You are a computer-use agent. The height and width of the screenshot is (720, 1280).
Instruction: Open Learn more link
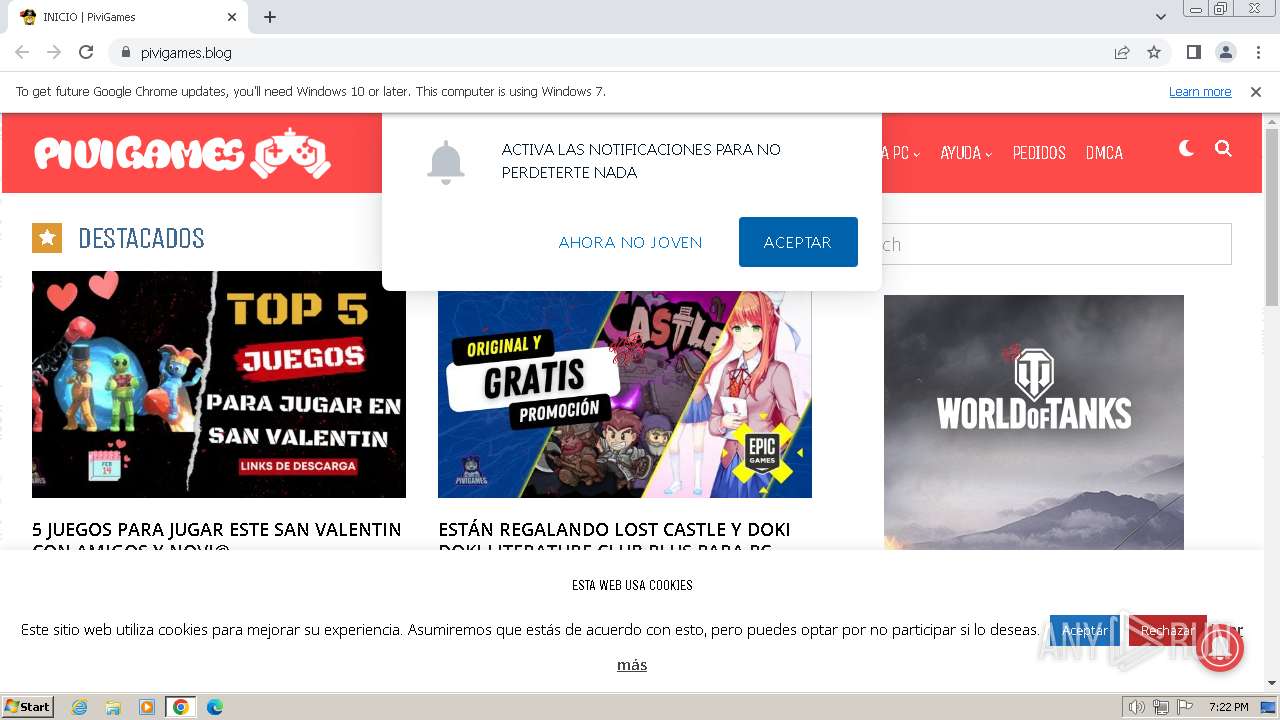pos(1200,92)
